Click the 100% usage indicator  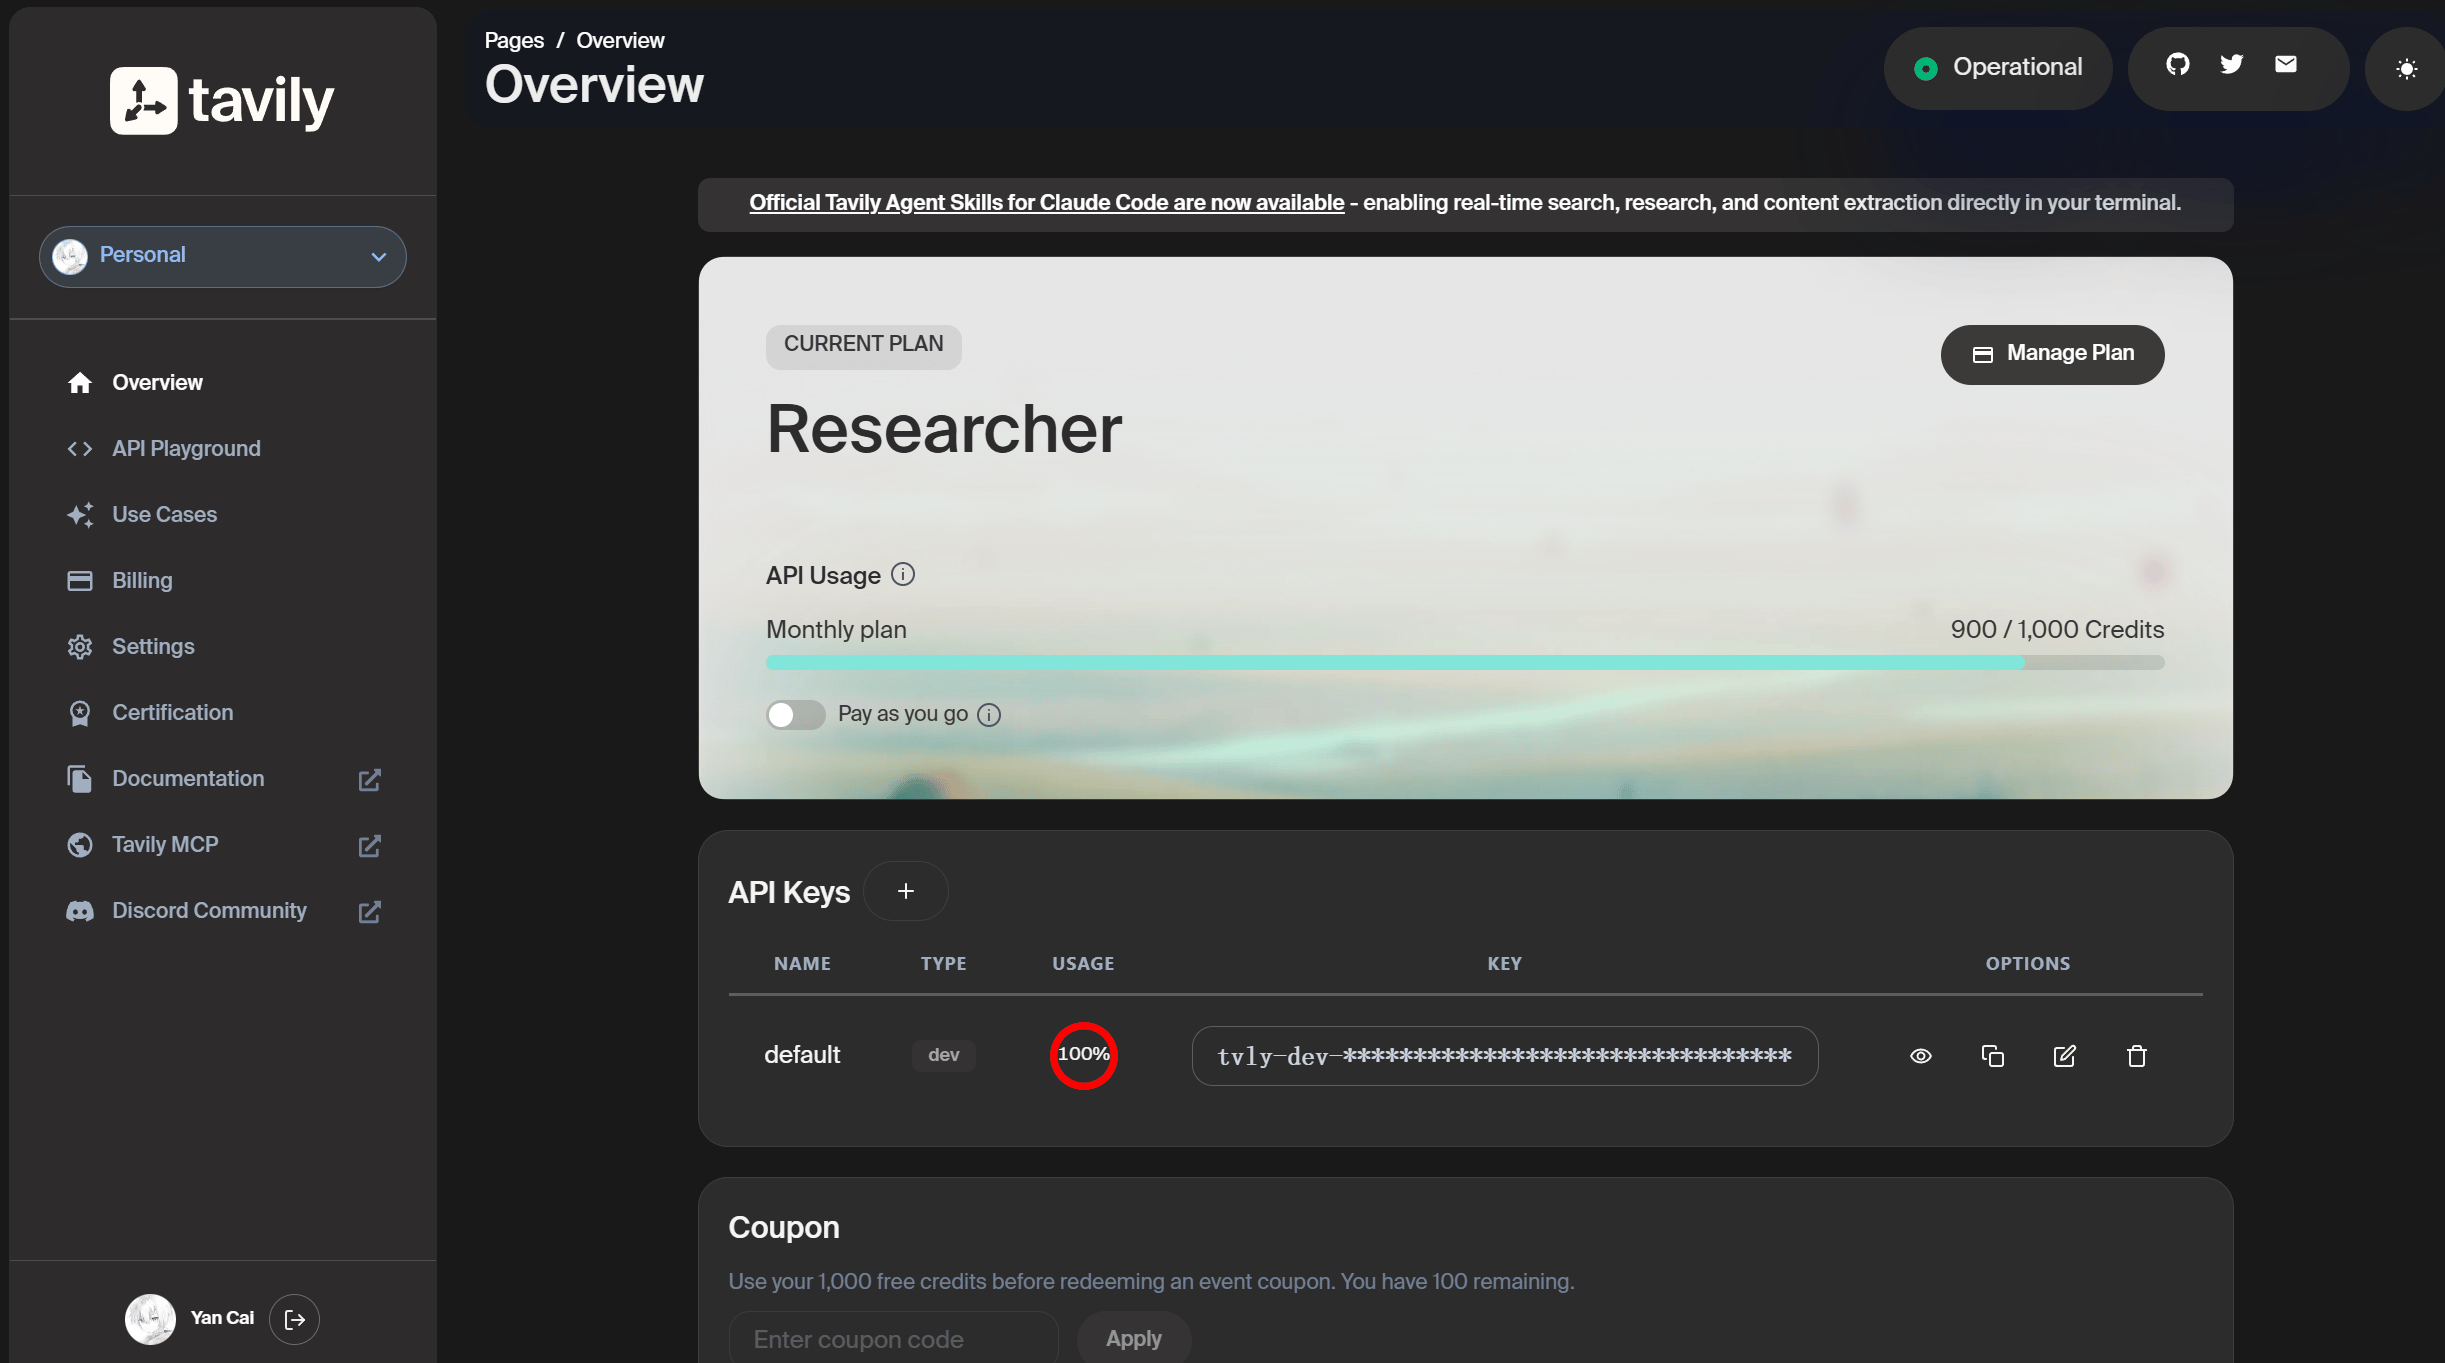click(1083, 1055)
